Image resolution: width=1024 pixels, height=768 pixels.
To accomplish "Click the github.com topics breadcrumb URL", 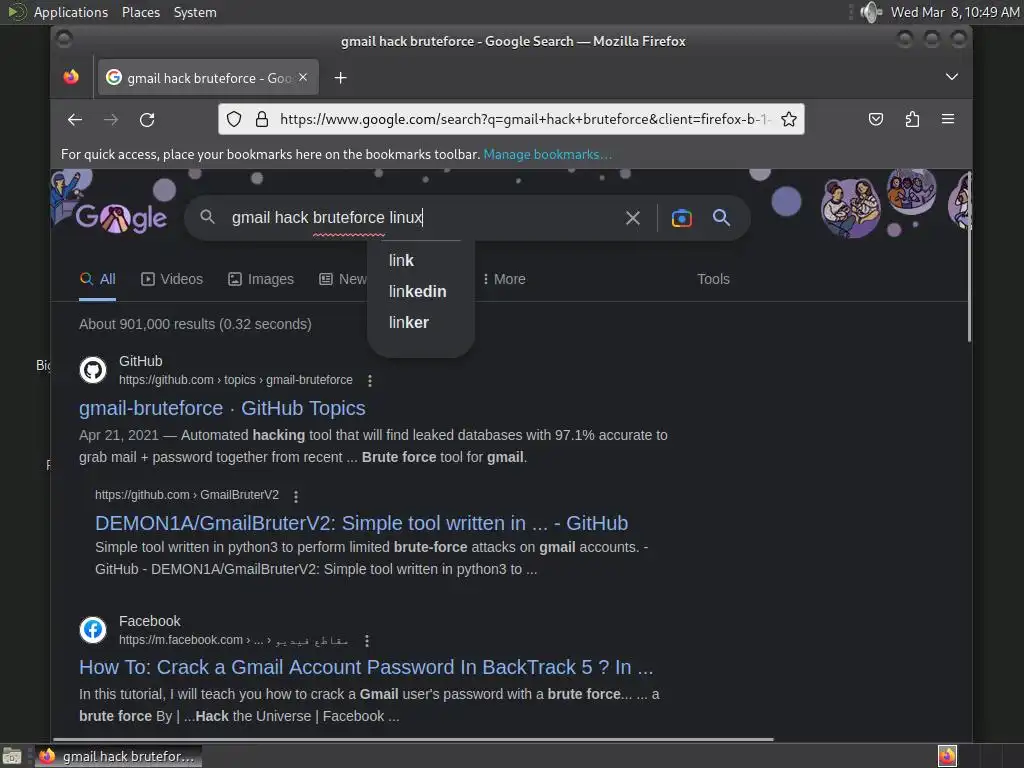I will [236, 380].
